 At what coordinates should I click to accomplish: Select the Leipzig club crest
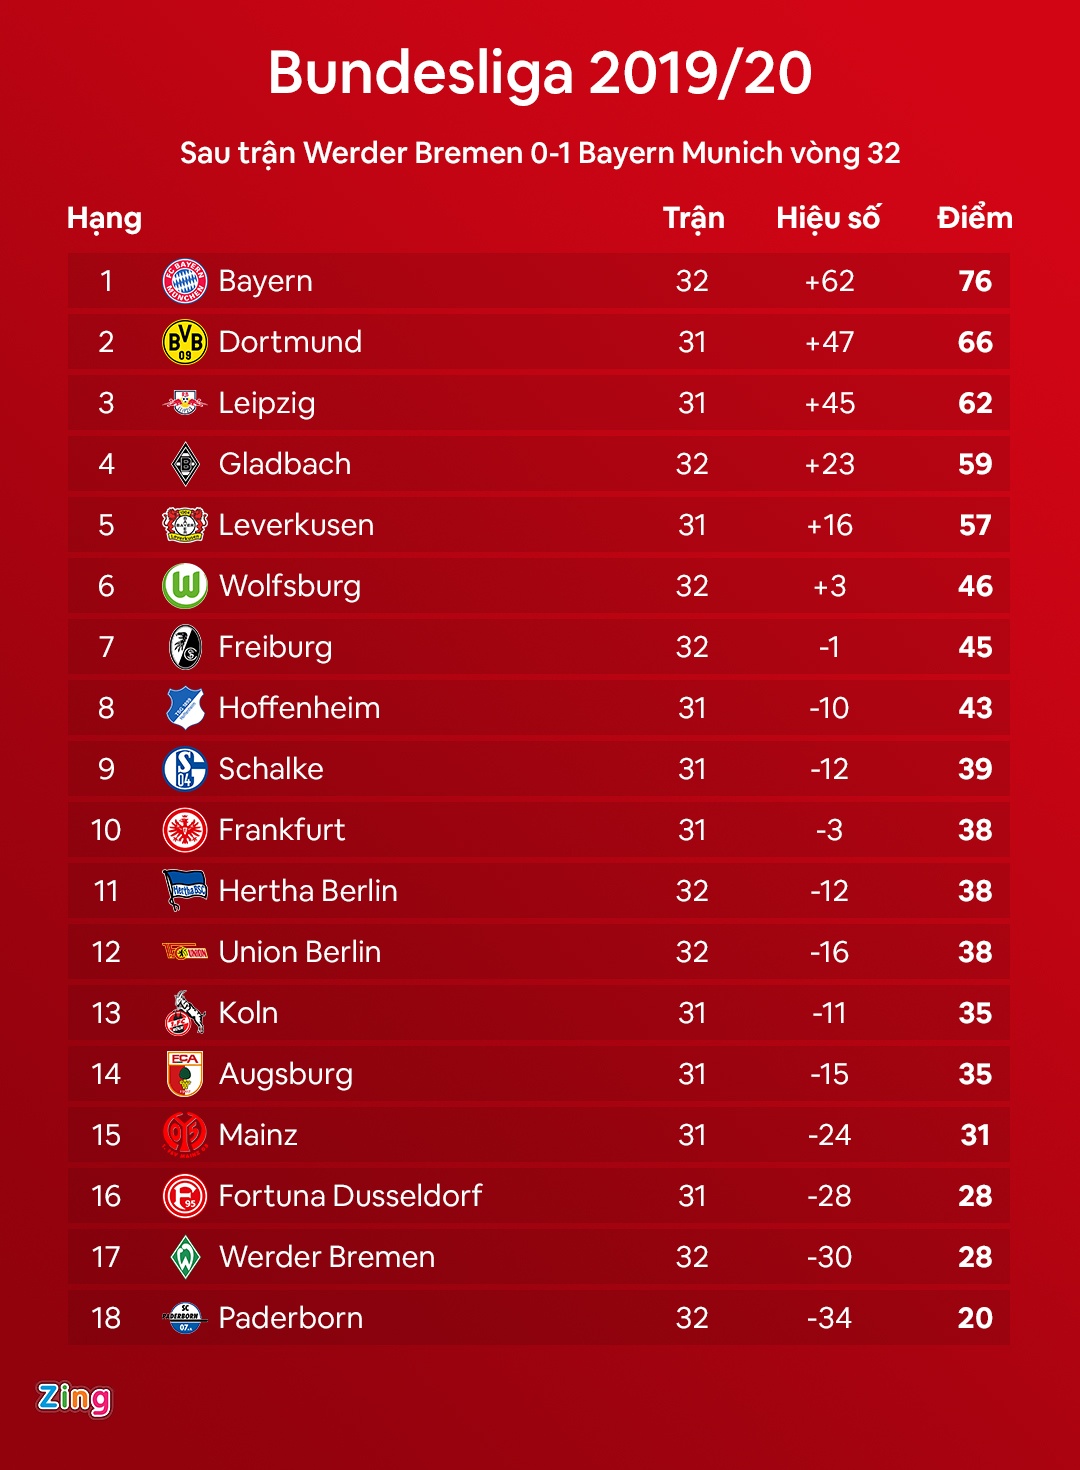(x=185, y=403)
